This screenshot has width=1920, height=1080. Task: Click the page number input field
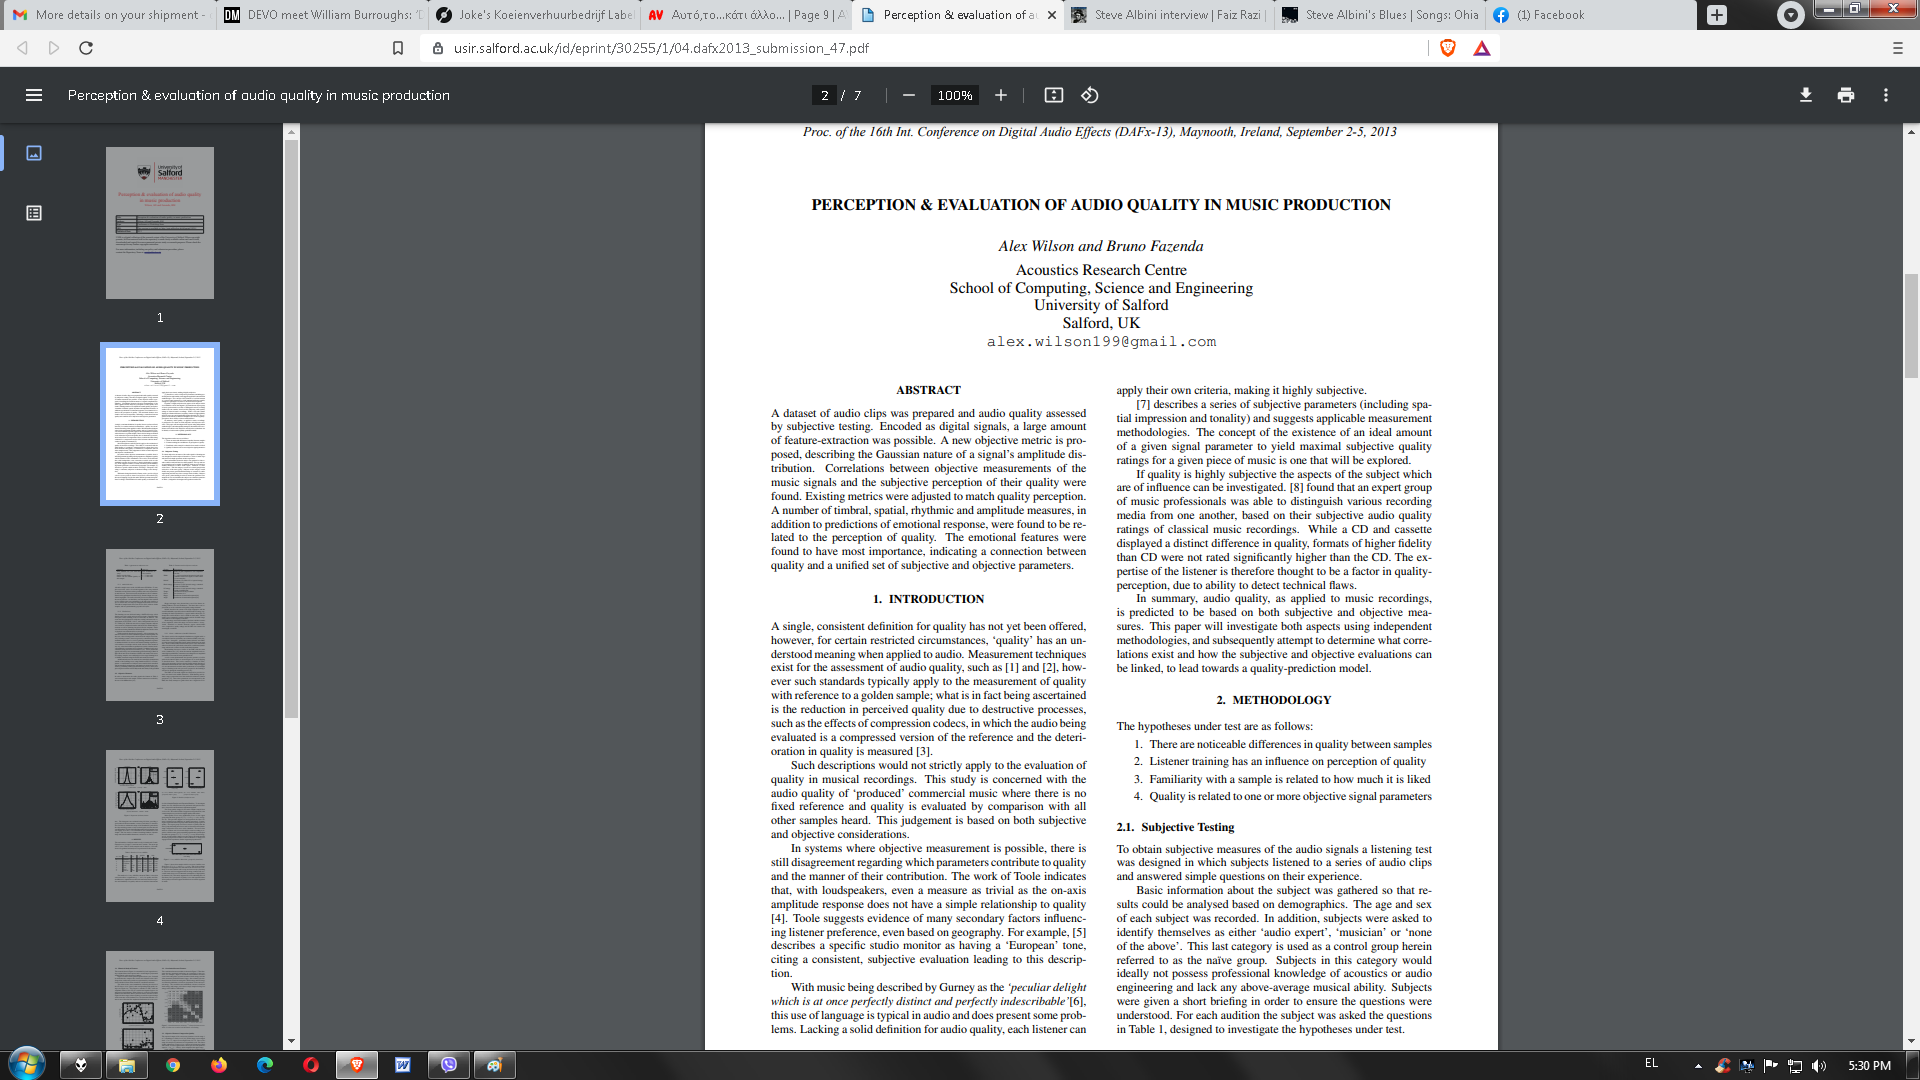coord(824,95)
